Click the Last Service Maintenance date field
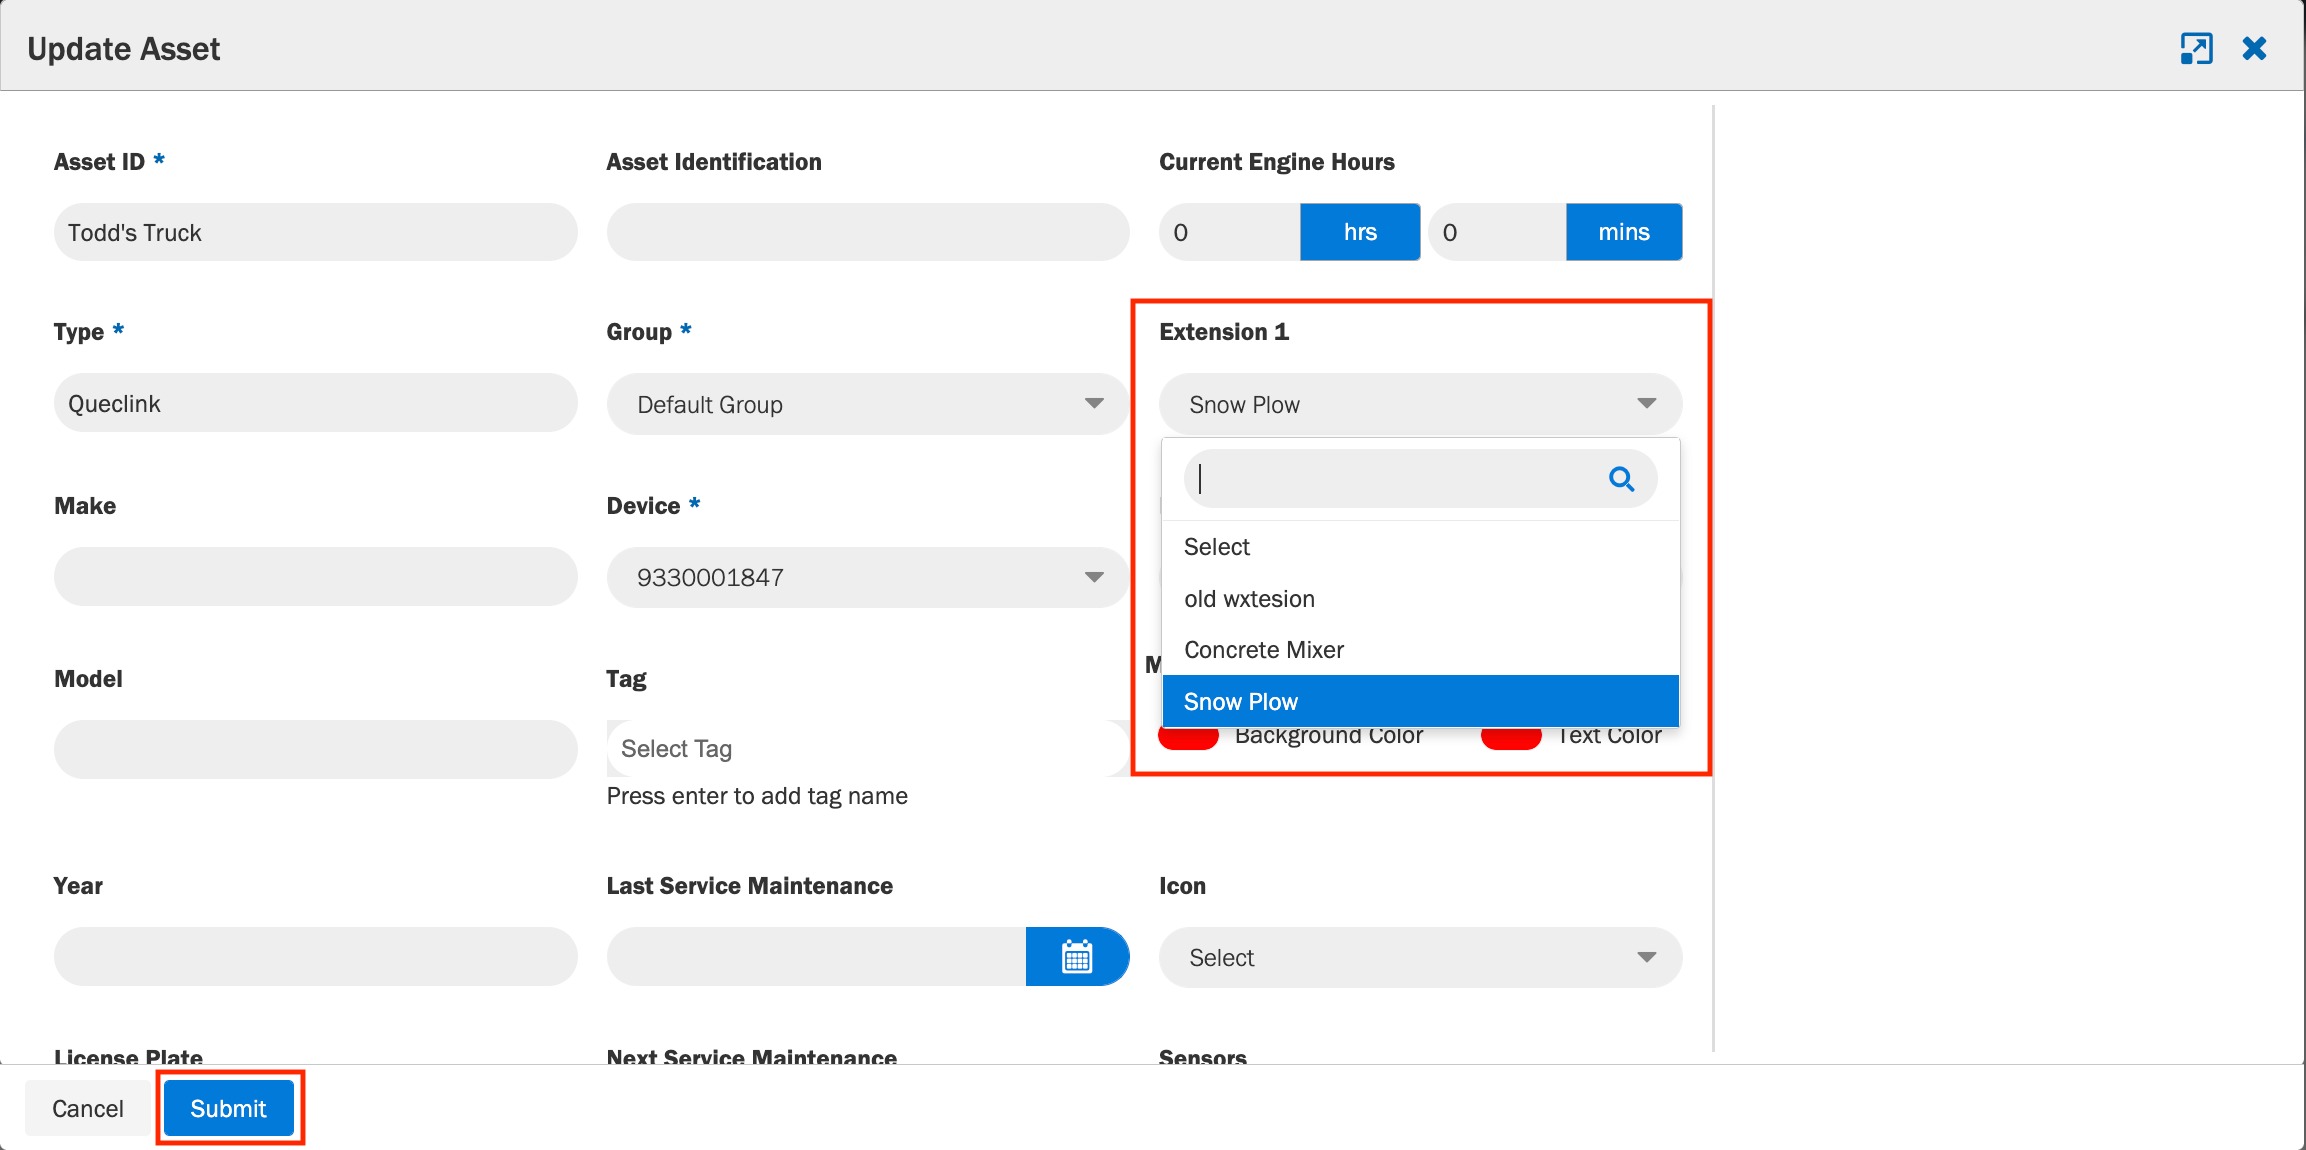This screenshot has width=2306, height=1150. pos(816,956)
